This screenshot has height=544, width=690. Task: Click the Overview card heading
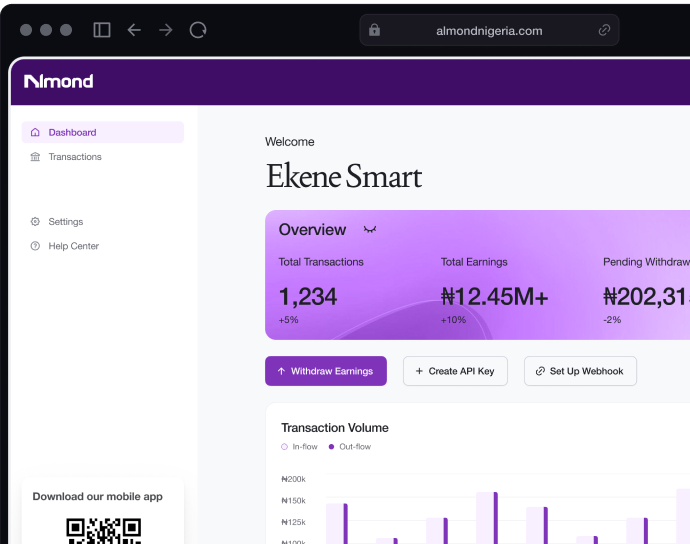(312, 230)
